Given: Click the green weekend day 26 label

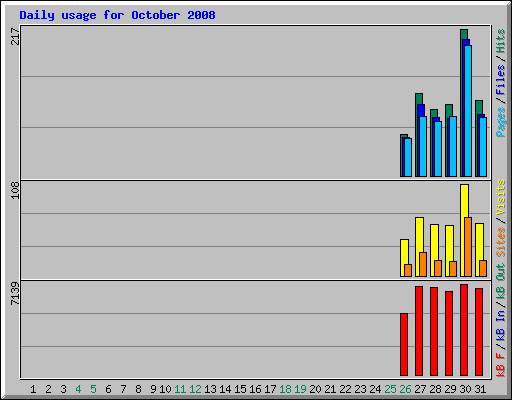Looking at the screenshot, I should click(x=405, y=389).
